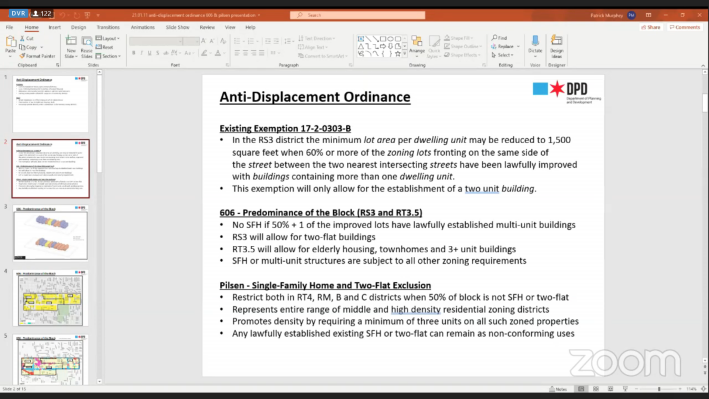Open the Layout dropdown
Image resolution: width=709 pixels, height=399 pixels.
coord(108,38)
